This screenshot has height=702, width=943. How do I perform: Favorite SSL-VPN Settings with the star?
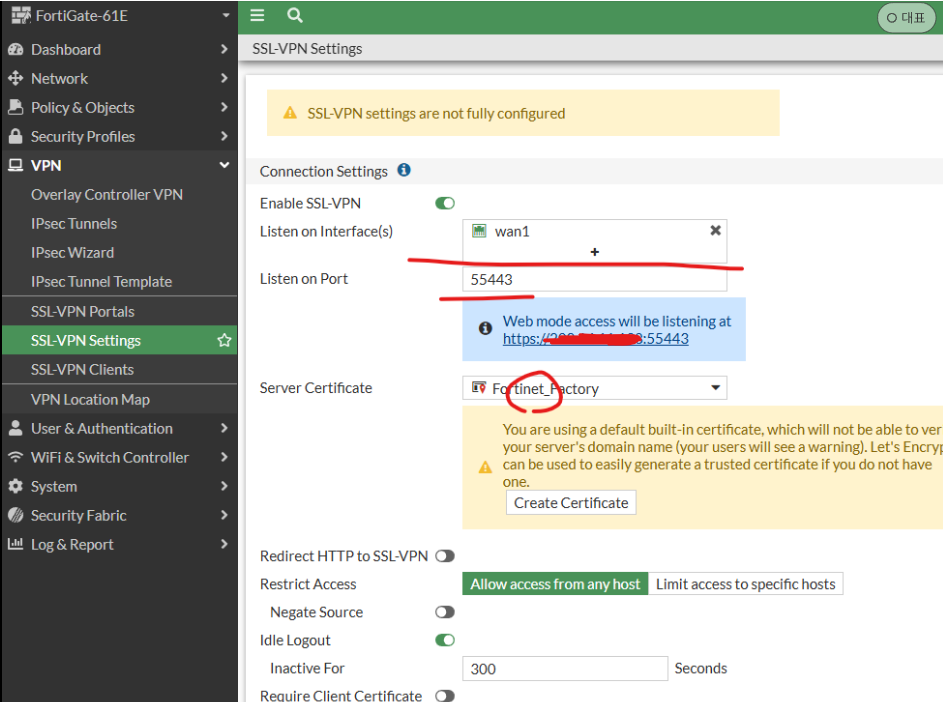pos(224,340)
